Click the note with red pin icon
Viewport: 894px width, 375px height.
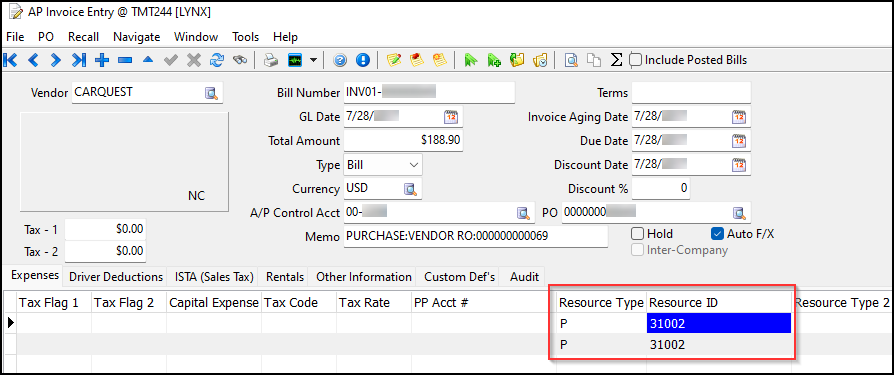(x=417, y=60)
